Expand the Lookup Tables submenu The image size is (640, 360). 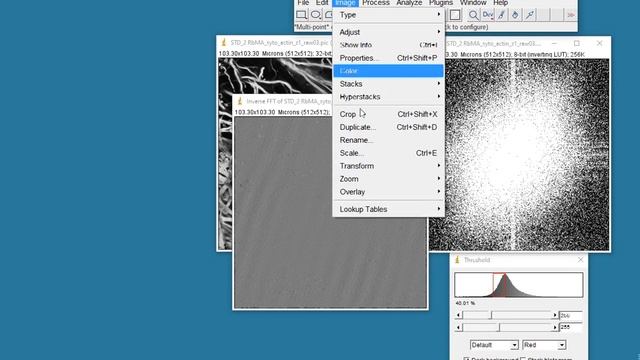388,209
